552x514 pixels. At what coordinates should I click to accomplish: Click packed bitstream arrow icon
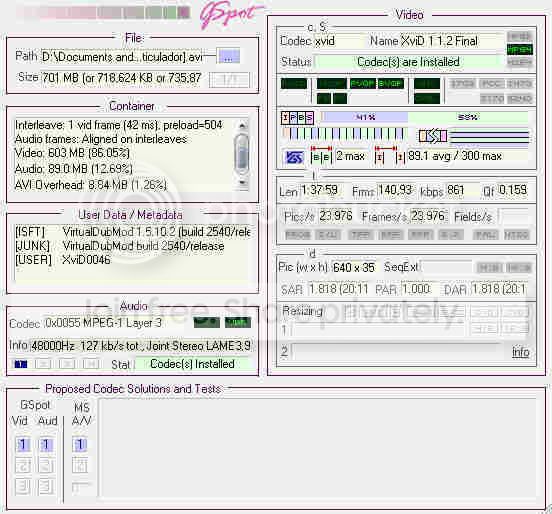(433, 136)
